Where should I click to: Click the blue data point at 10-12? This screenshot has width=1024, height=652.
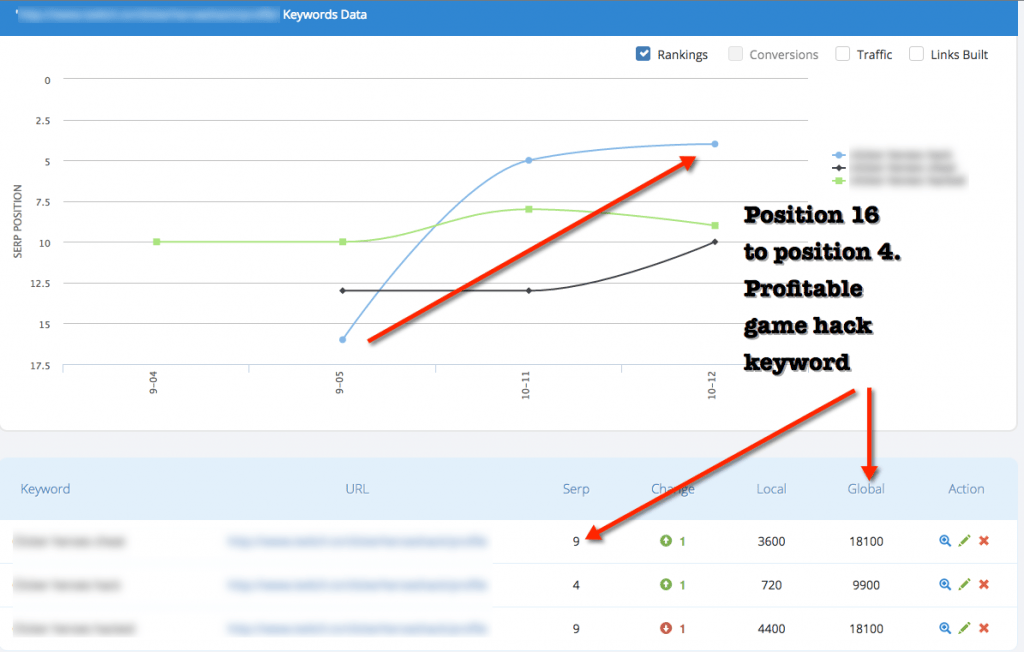pyautogui.click(x=714, y=144)
